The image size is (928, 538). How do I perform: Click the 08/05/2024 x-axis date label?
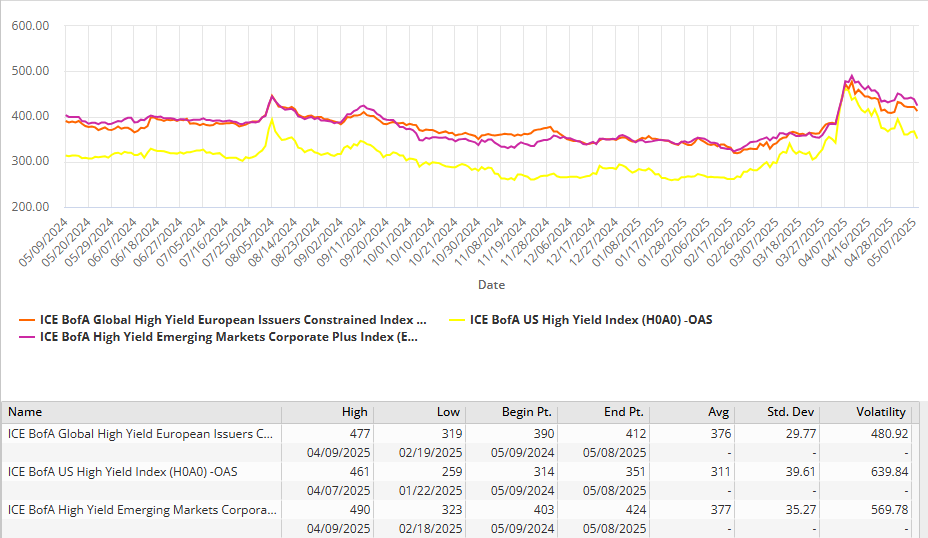250,243
